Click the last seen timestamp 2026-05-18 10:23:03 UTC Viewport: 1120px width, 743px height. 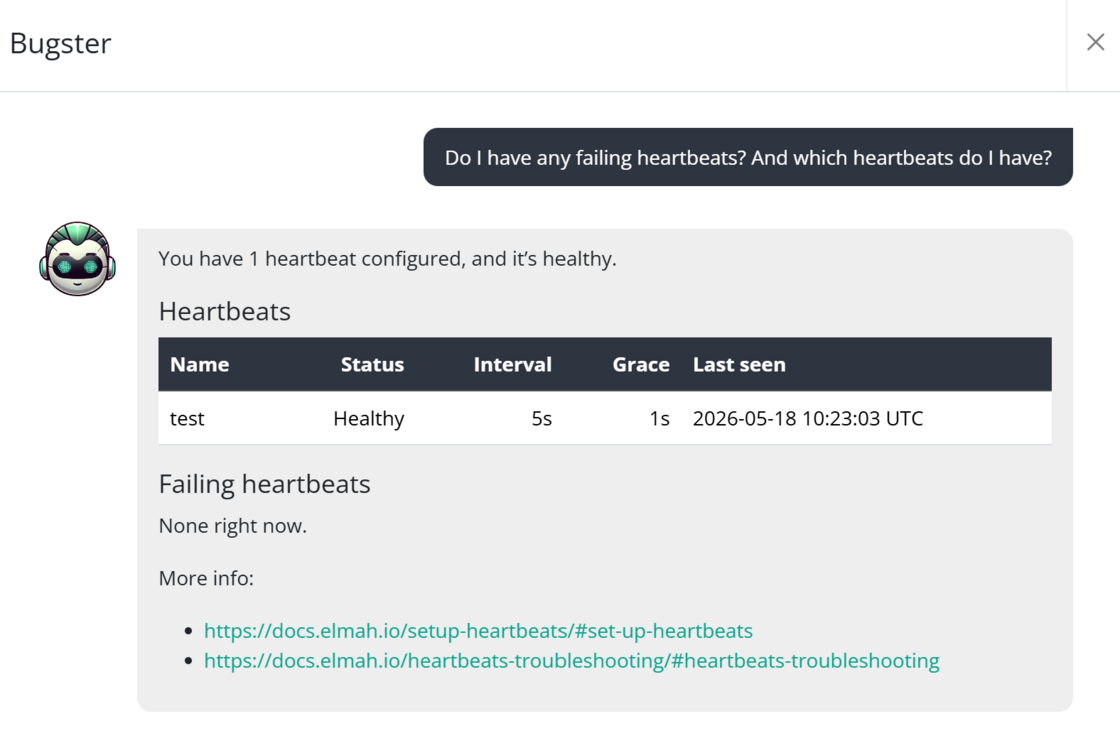[x=808, y=419]
